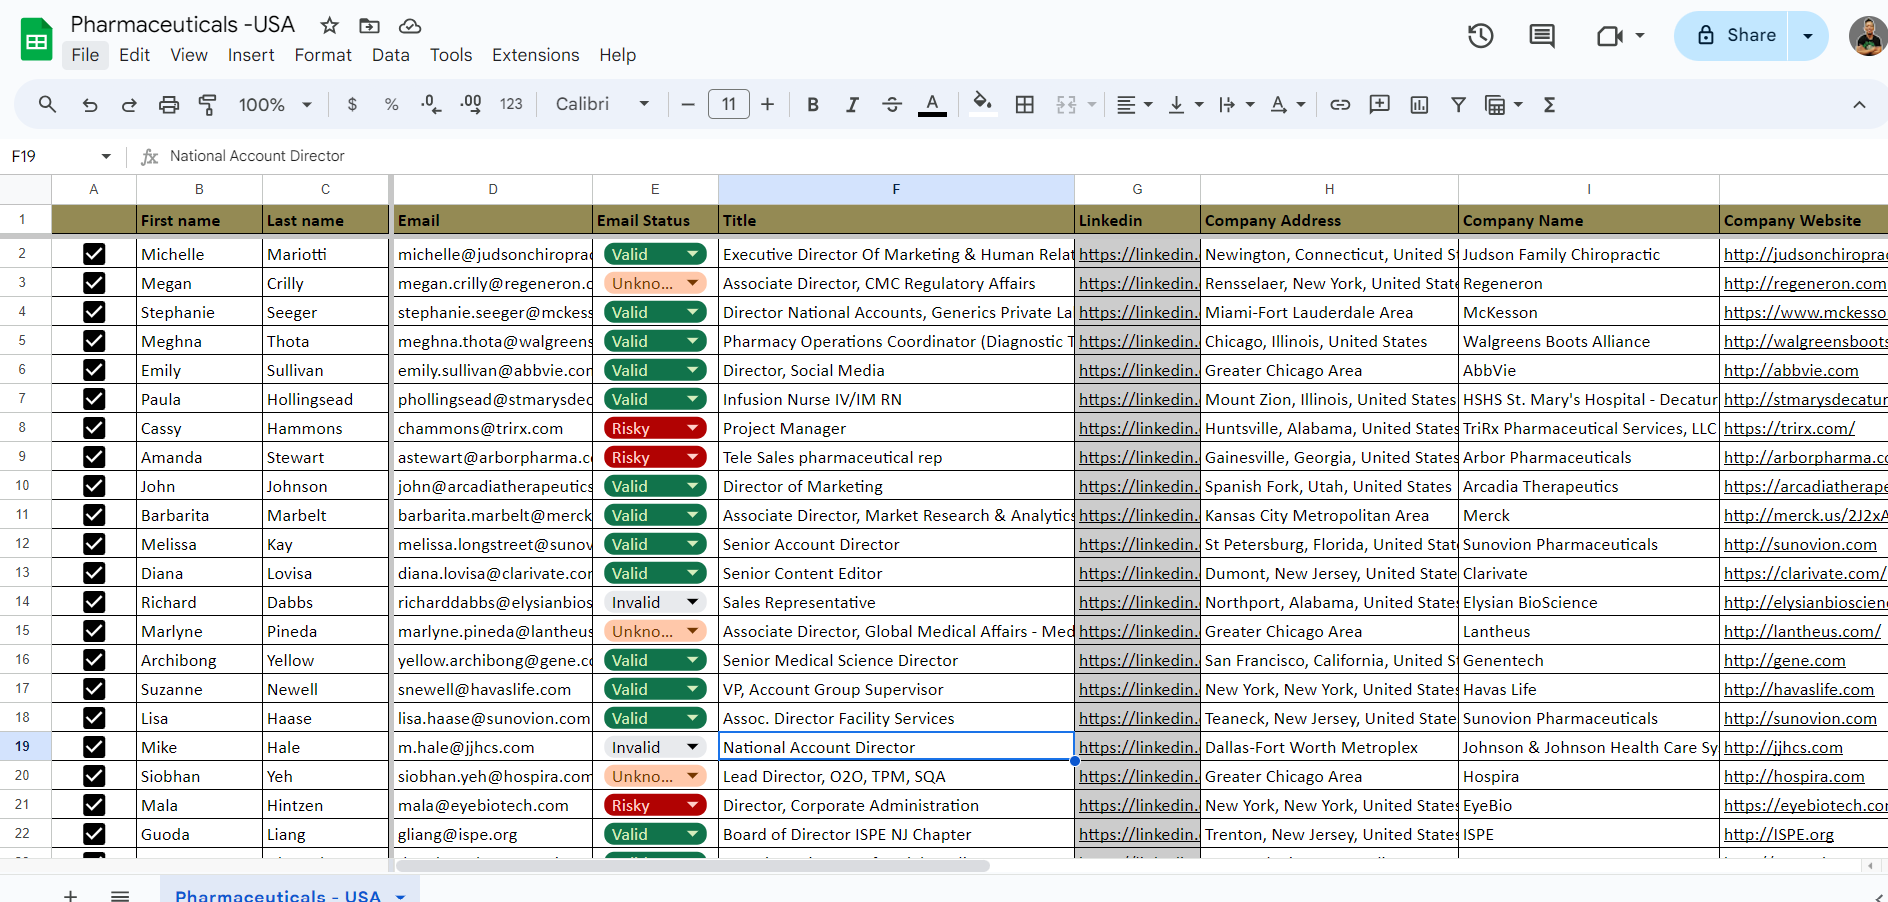This screenshot has width=1888, height=902.
Task: Open the Calibri font dropdown
Action: click(602, 104)
